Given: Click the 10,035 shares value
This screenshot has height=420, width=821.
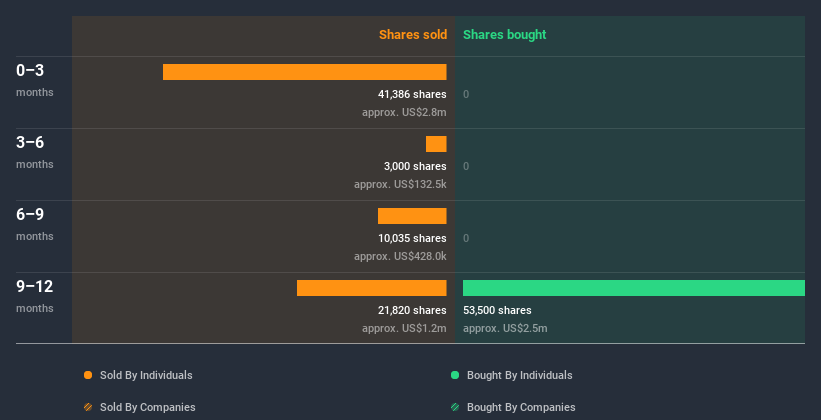Looking at the screenshot, I should tap(412, 238).
